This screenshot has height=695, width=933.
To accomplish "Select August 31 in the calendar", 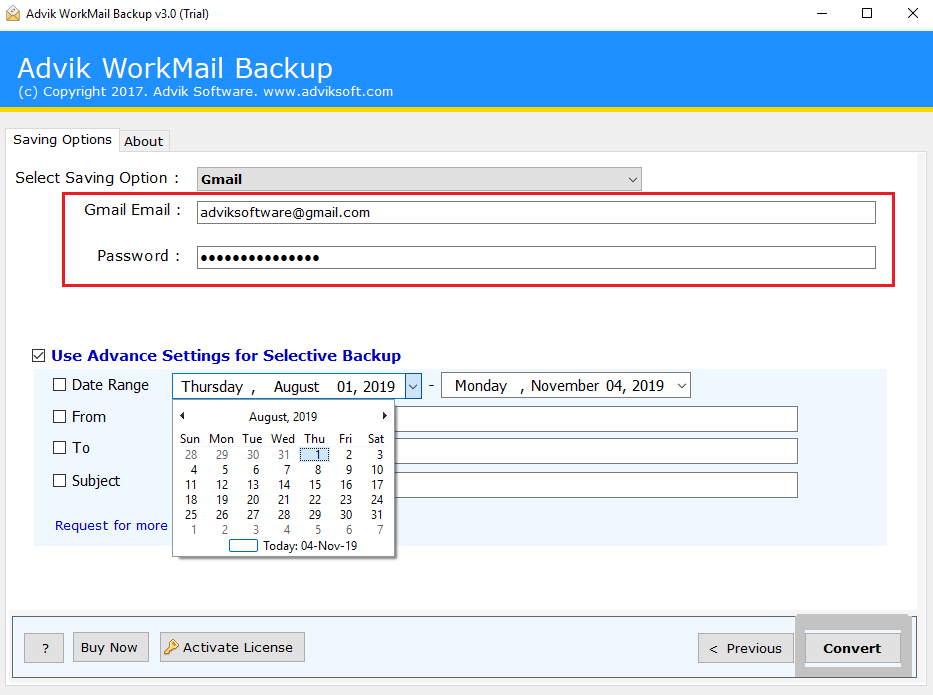I will pos(377,515).
